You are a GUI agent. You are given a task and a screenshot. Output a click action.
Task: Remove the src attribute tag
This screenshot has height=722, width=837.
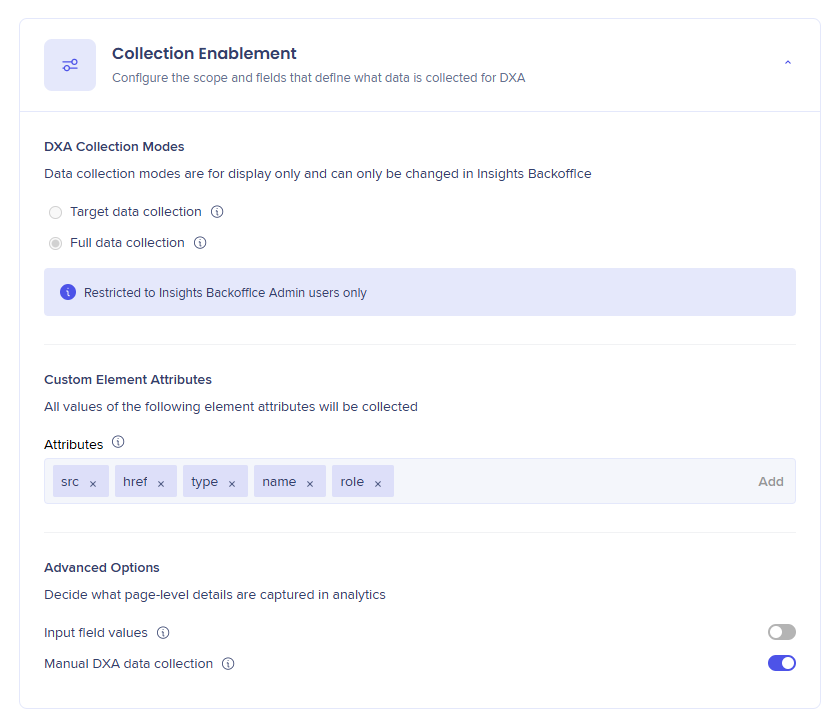(93, 483)
